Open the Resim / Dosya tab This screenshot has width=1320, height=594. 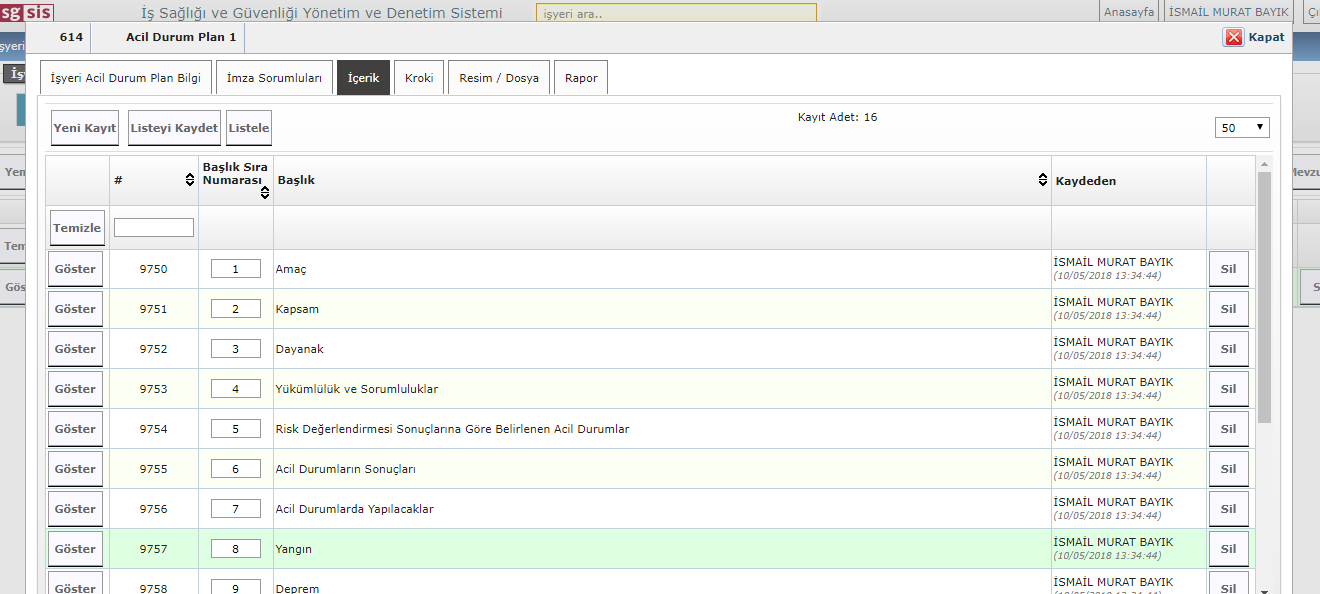[499, 78]
